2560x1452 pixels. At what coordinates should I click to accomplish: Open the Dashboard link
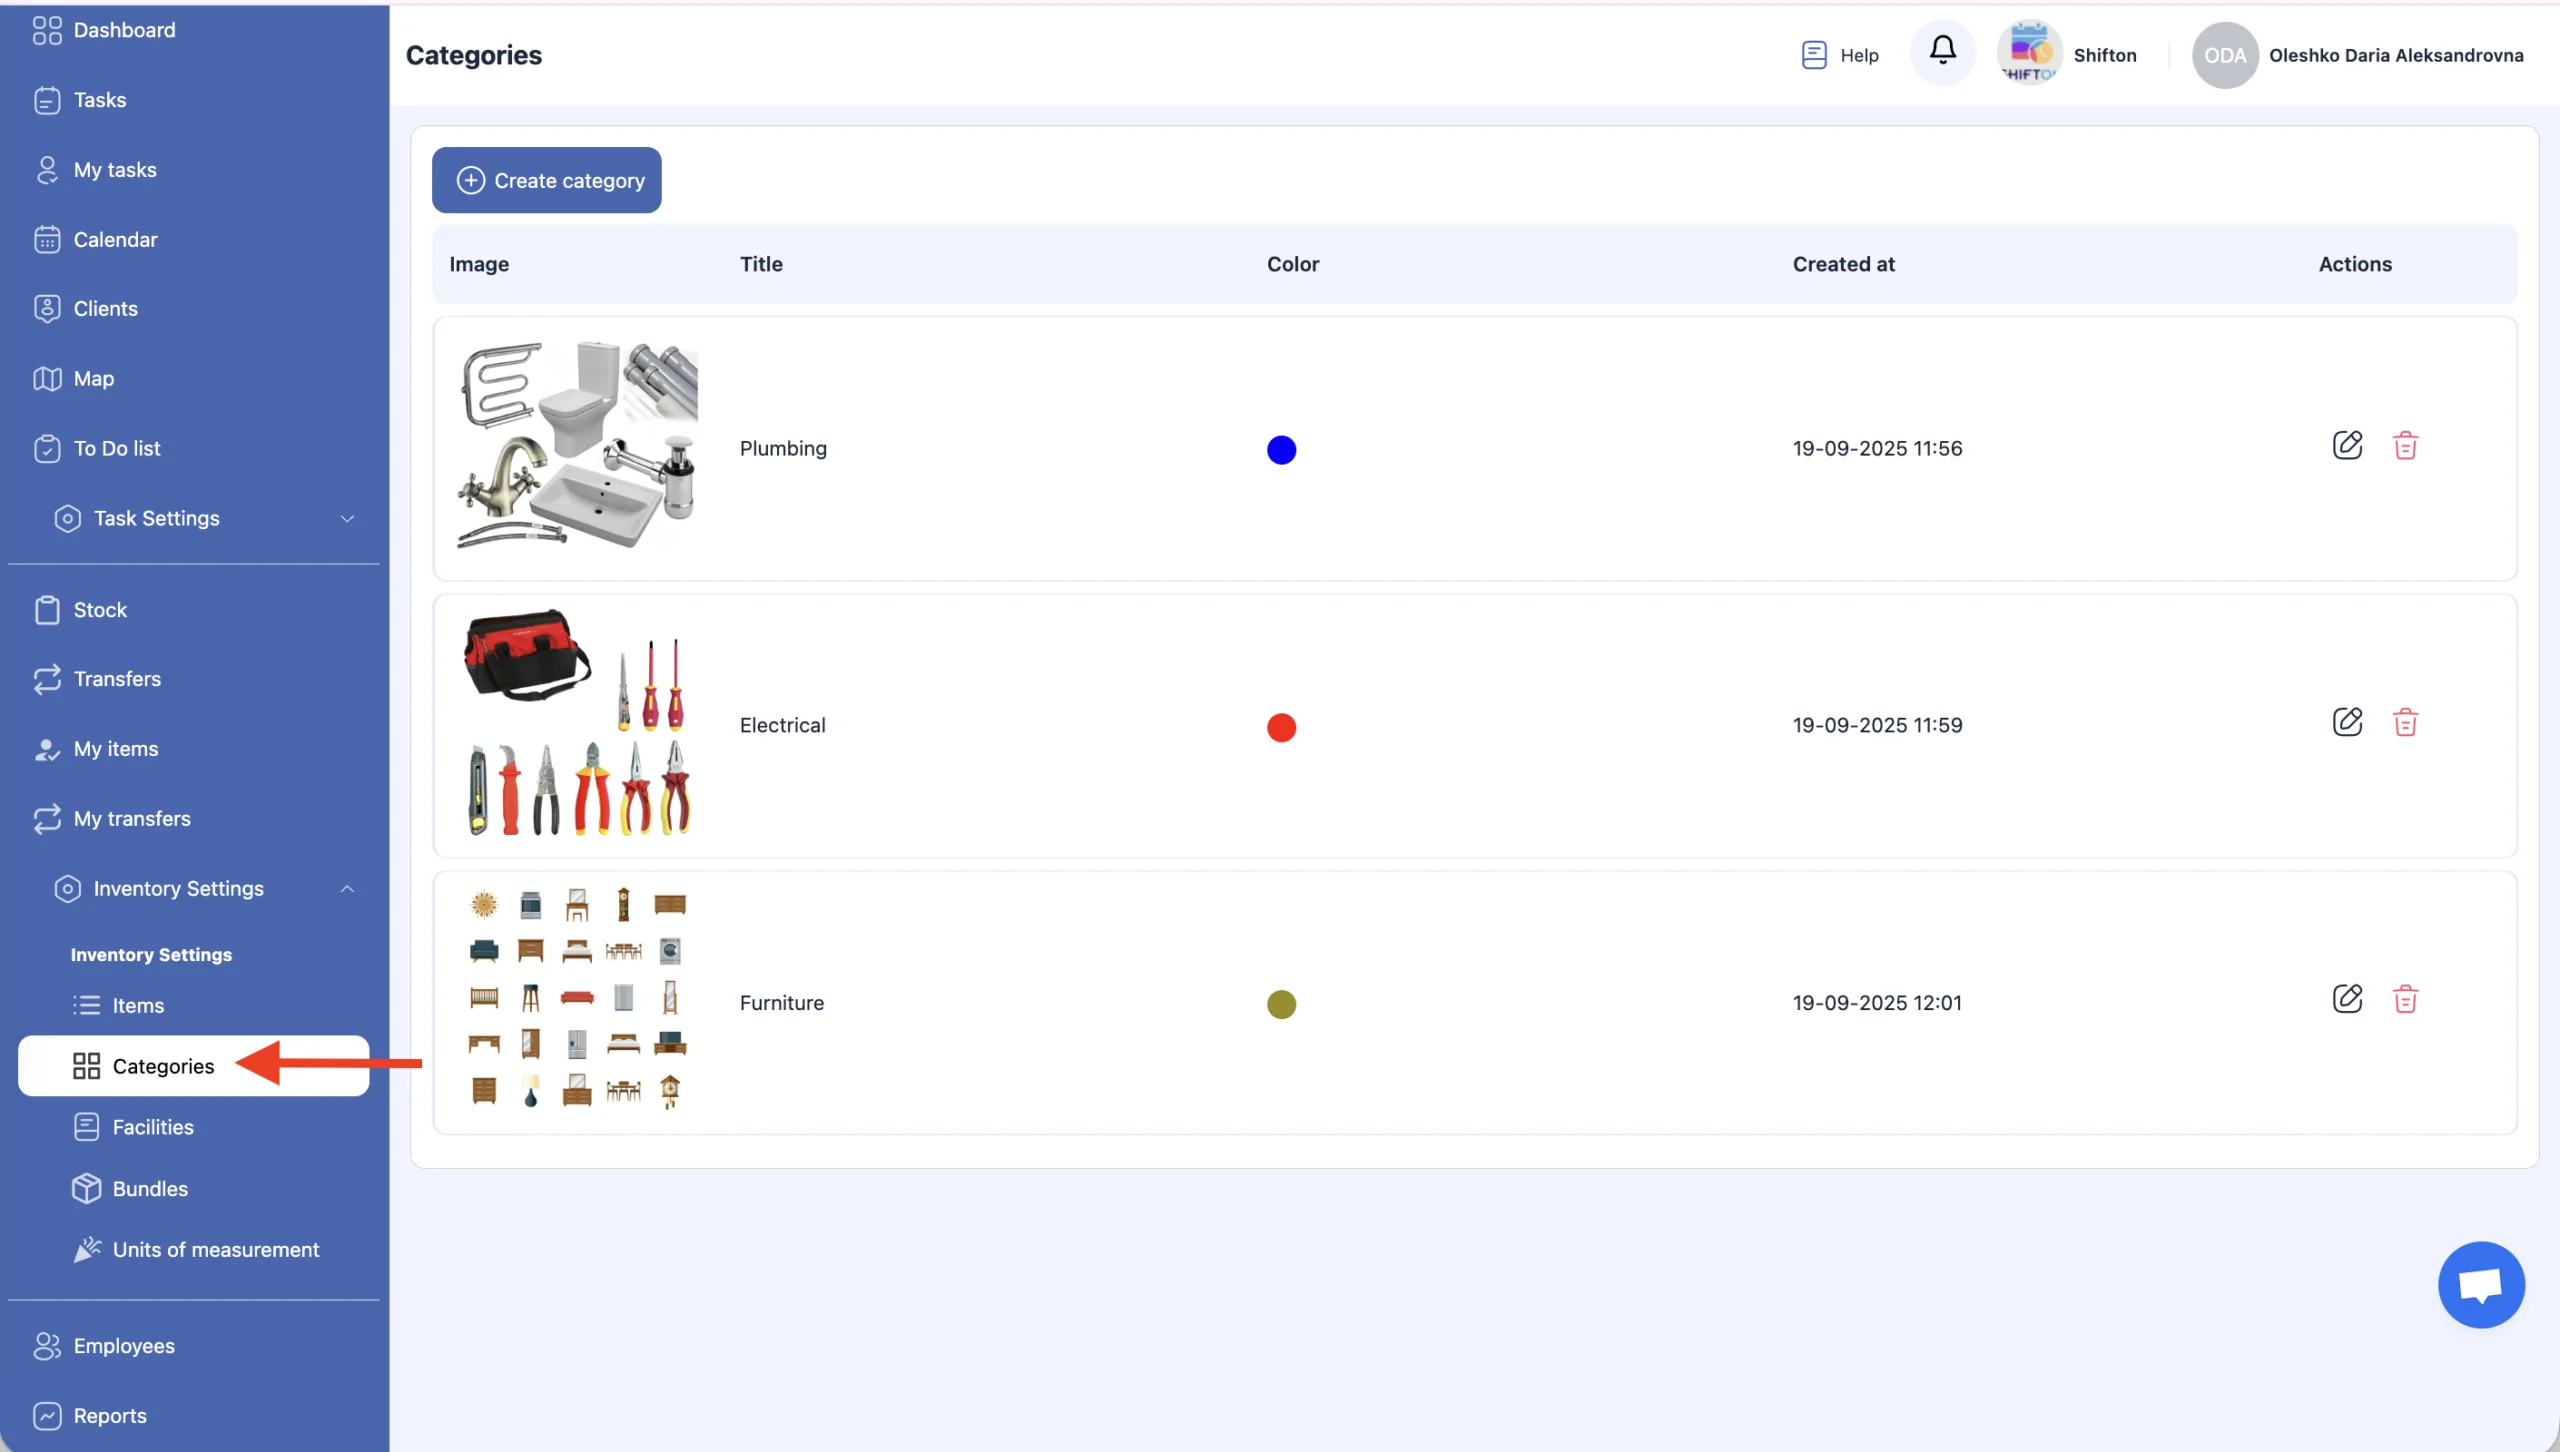(x=124, y=31)
